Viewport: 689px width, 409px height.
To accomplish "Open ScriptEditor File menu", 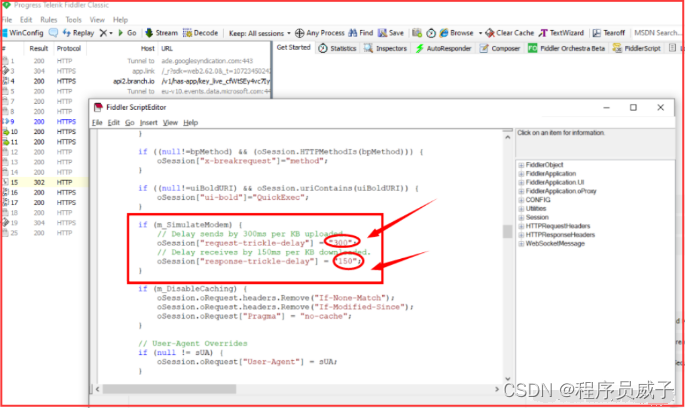I will (97, 123).
